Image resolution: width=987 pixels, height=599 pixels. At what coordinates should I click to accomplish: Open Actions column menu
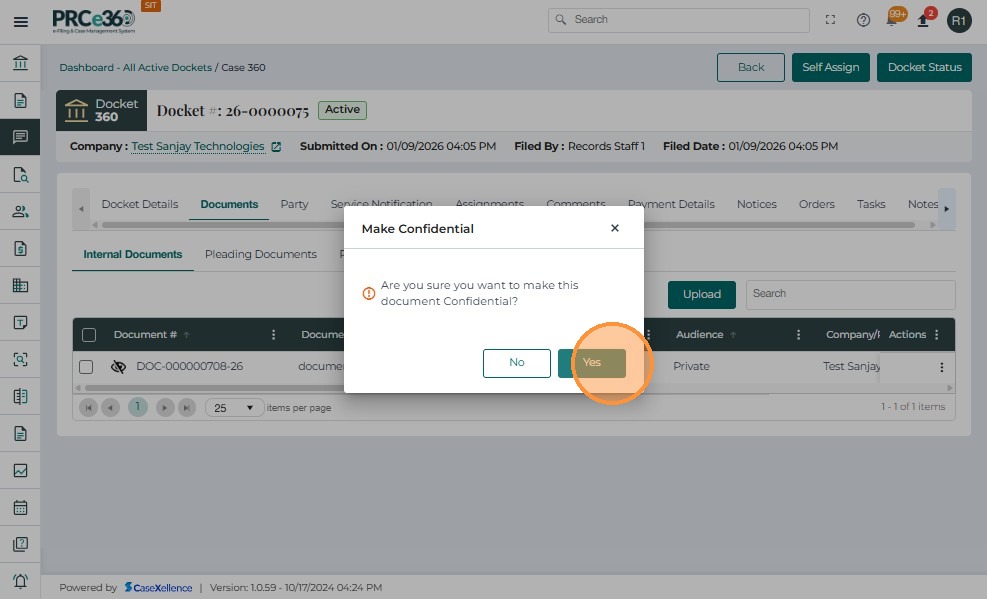(937, 335)
